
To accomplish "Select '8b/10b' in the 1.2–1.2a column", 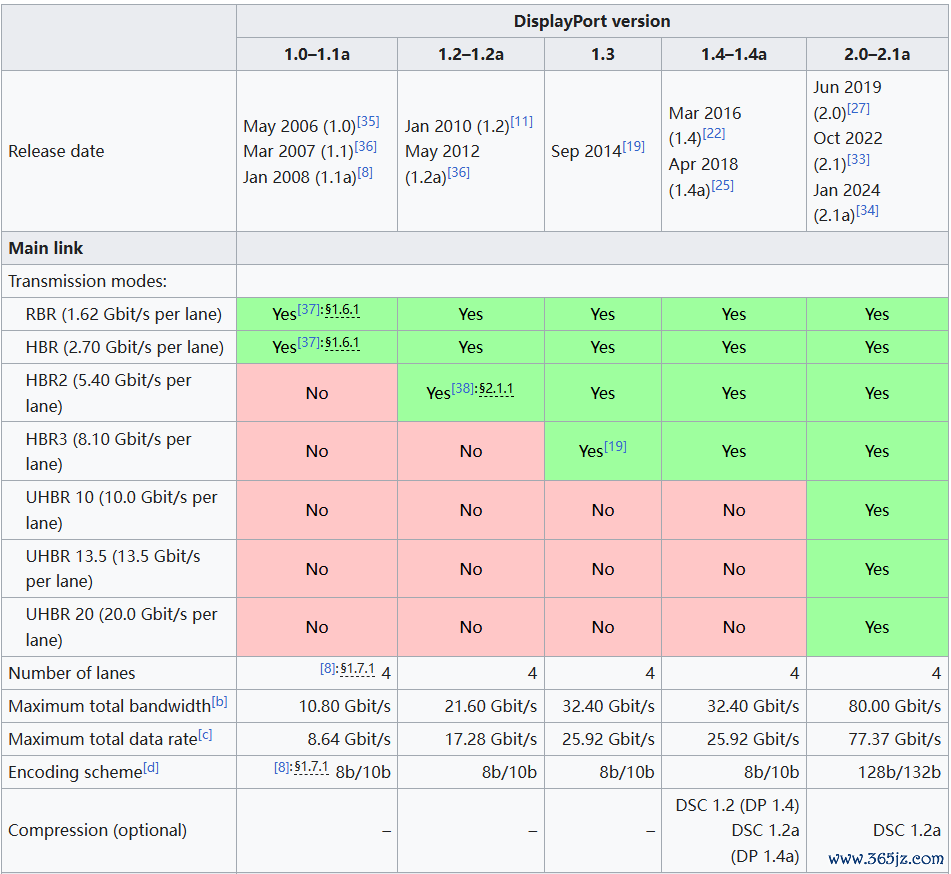I will click(x=509, y=772).
